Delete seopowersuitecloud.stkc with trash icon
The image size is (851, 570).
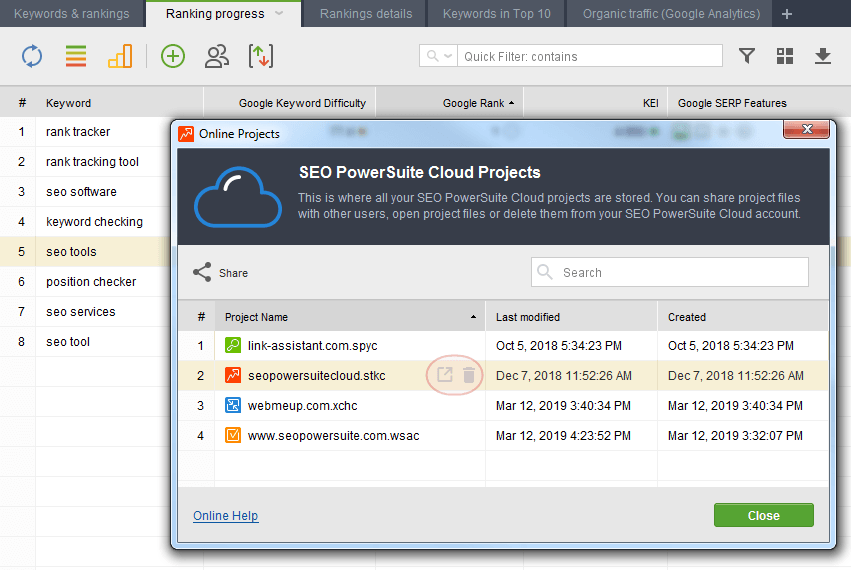[469, 375]
